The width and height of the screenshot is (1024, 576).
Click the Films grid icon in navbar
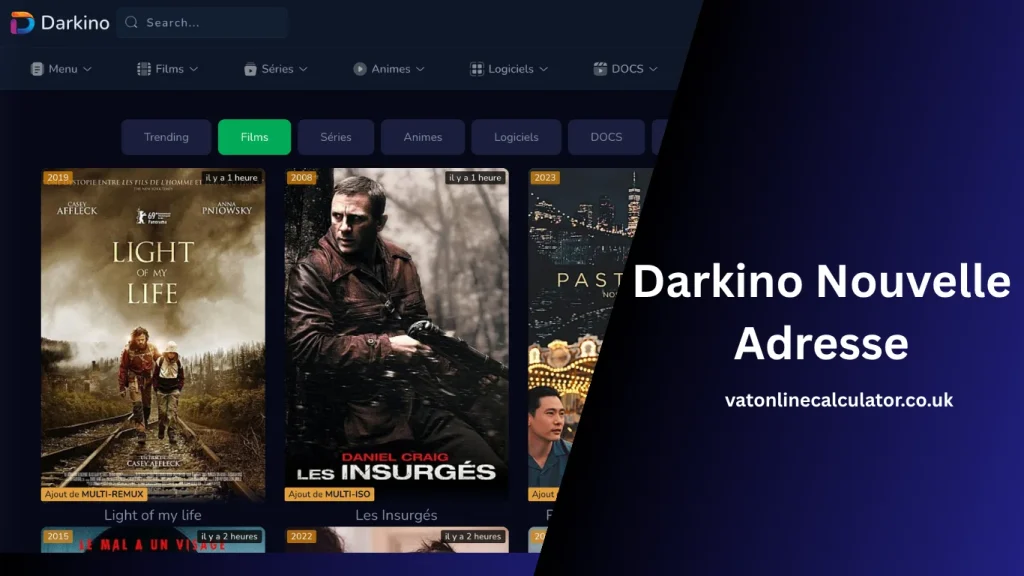pos(144,69)
